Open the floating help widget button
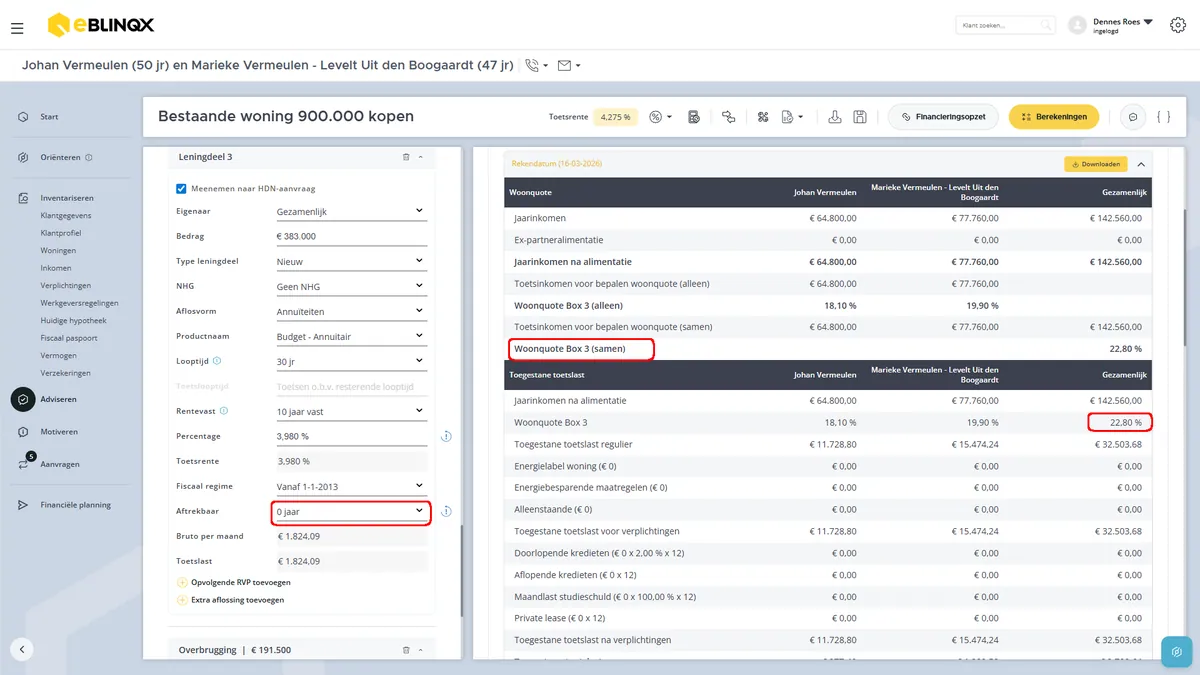This screenshot has height=675, width=1200. click(x=1176, y=651)
